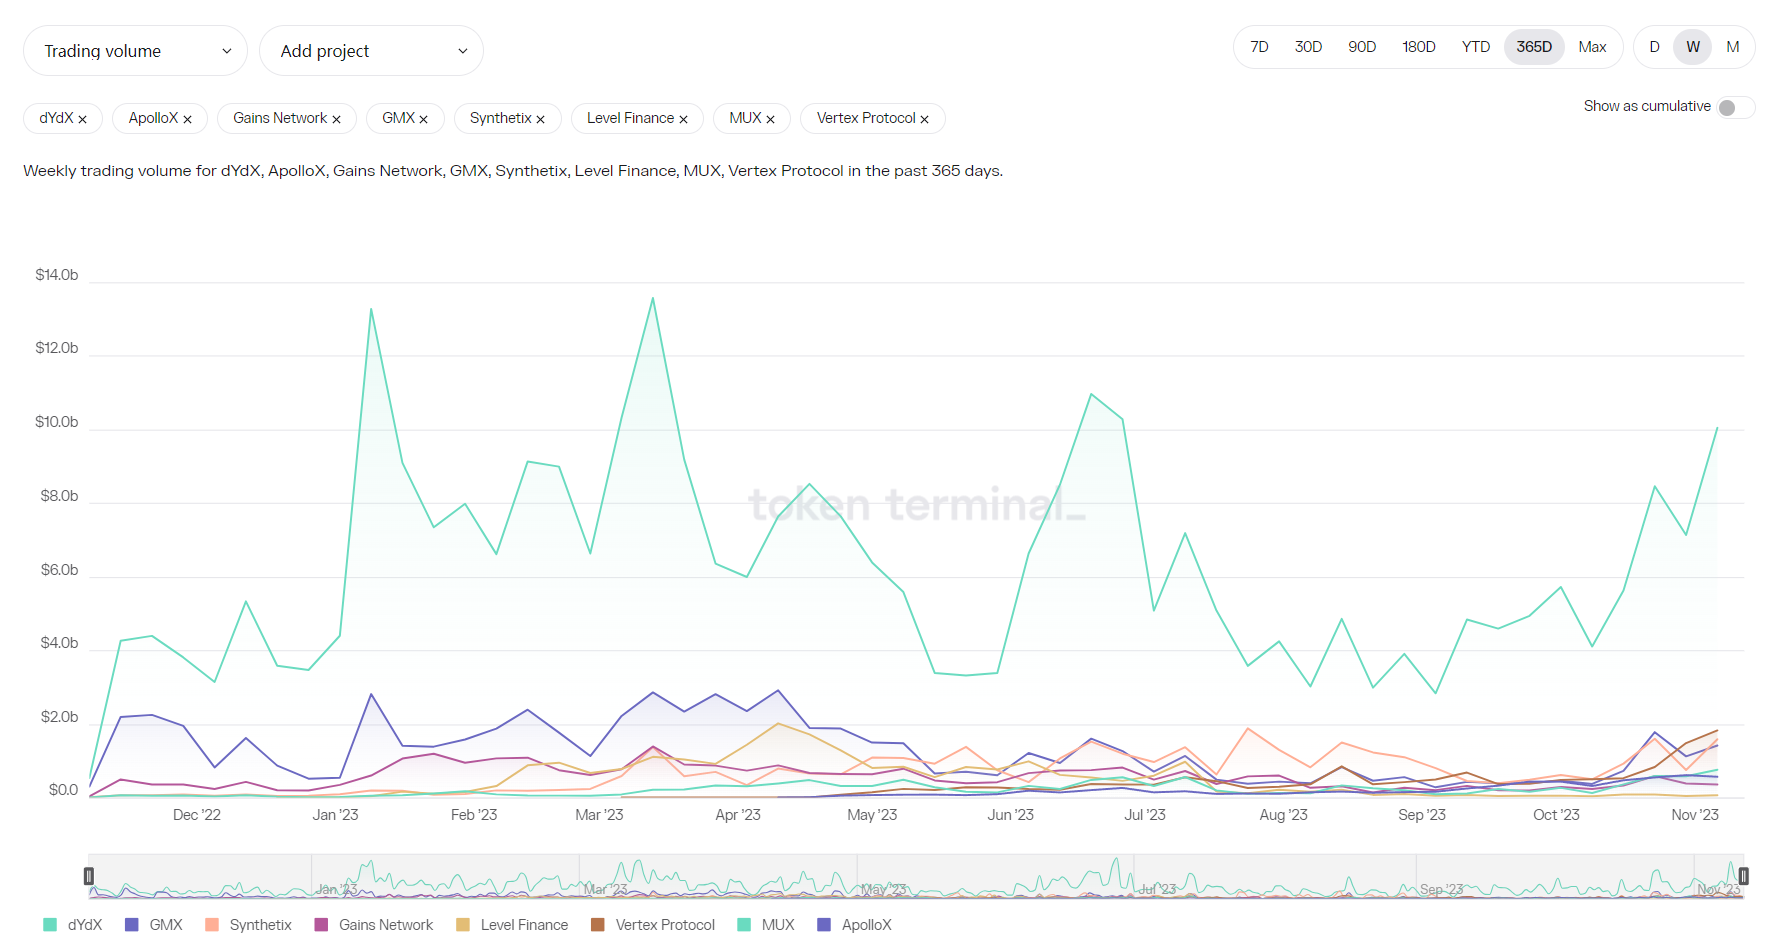This screenshot has height=941, width=1785.
Task: Click the x on Gains Network chip
Action: click(x=337, y=119)
